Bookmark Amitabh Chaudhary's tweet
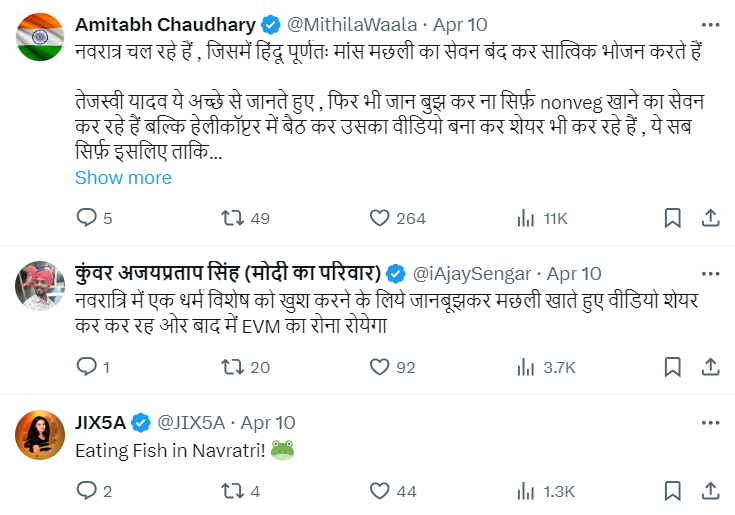This screenshot has width=735, height=515. (x=673, y=218)
